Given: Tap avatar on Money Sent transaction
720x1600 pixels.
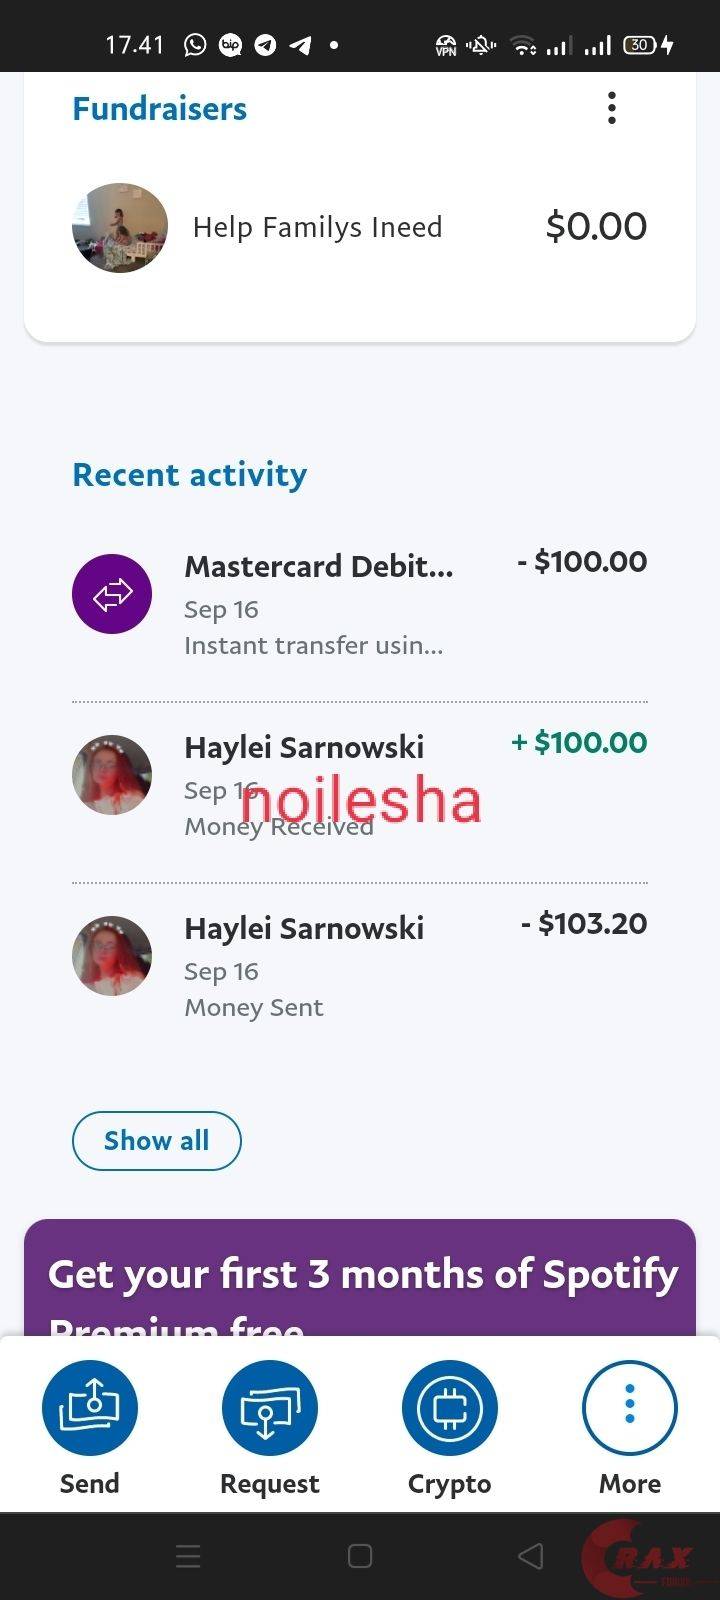Looking at the screenshot, I should (112, 956).
